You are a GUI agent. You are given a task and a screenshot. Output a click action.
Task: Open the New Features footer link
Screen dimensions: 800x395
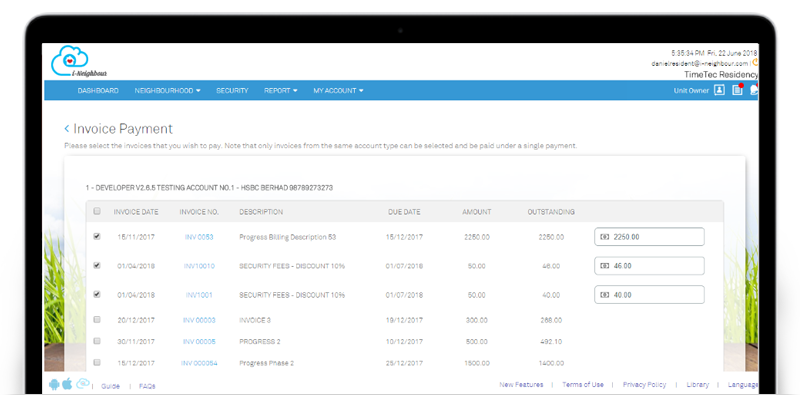pos(521,385)
